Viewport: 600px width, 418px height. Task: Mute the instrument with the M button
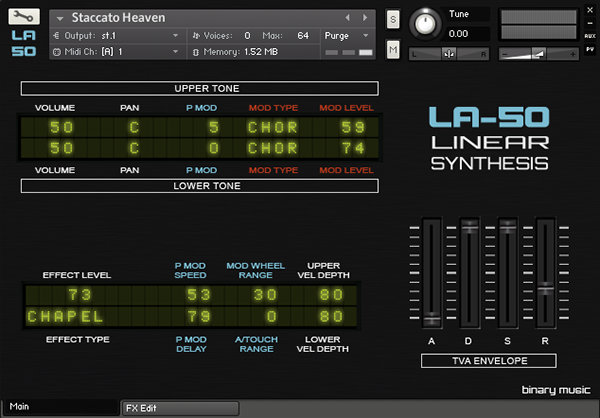[393, 49]
